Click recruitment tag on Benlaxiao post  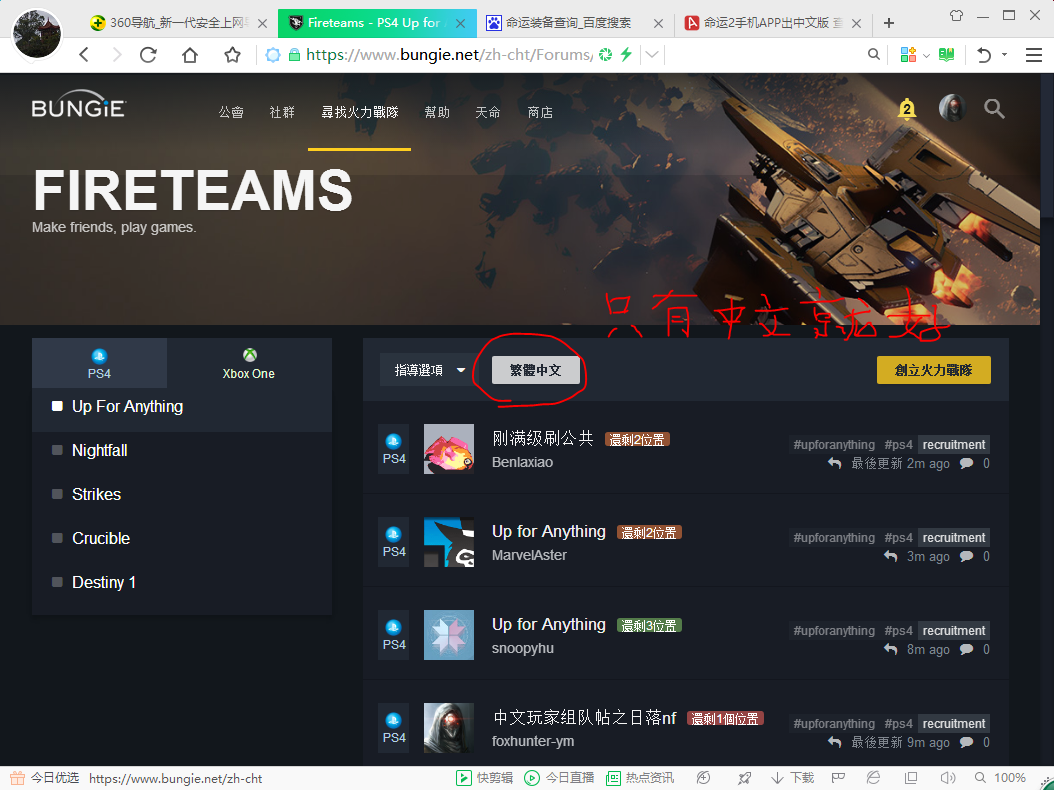[954, 444]
